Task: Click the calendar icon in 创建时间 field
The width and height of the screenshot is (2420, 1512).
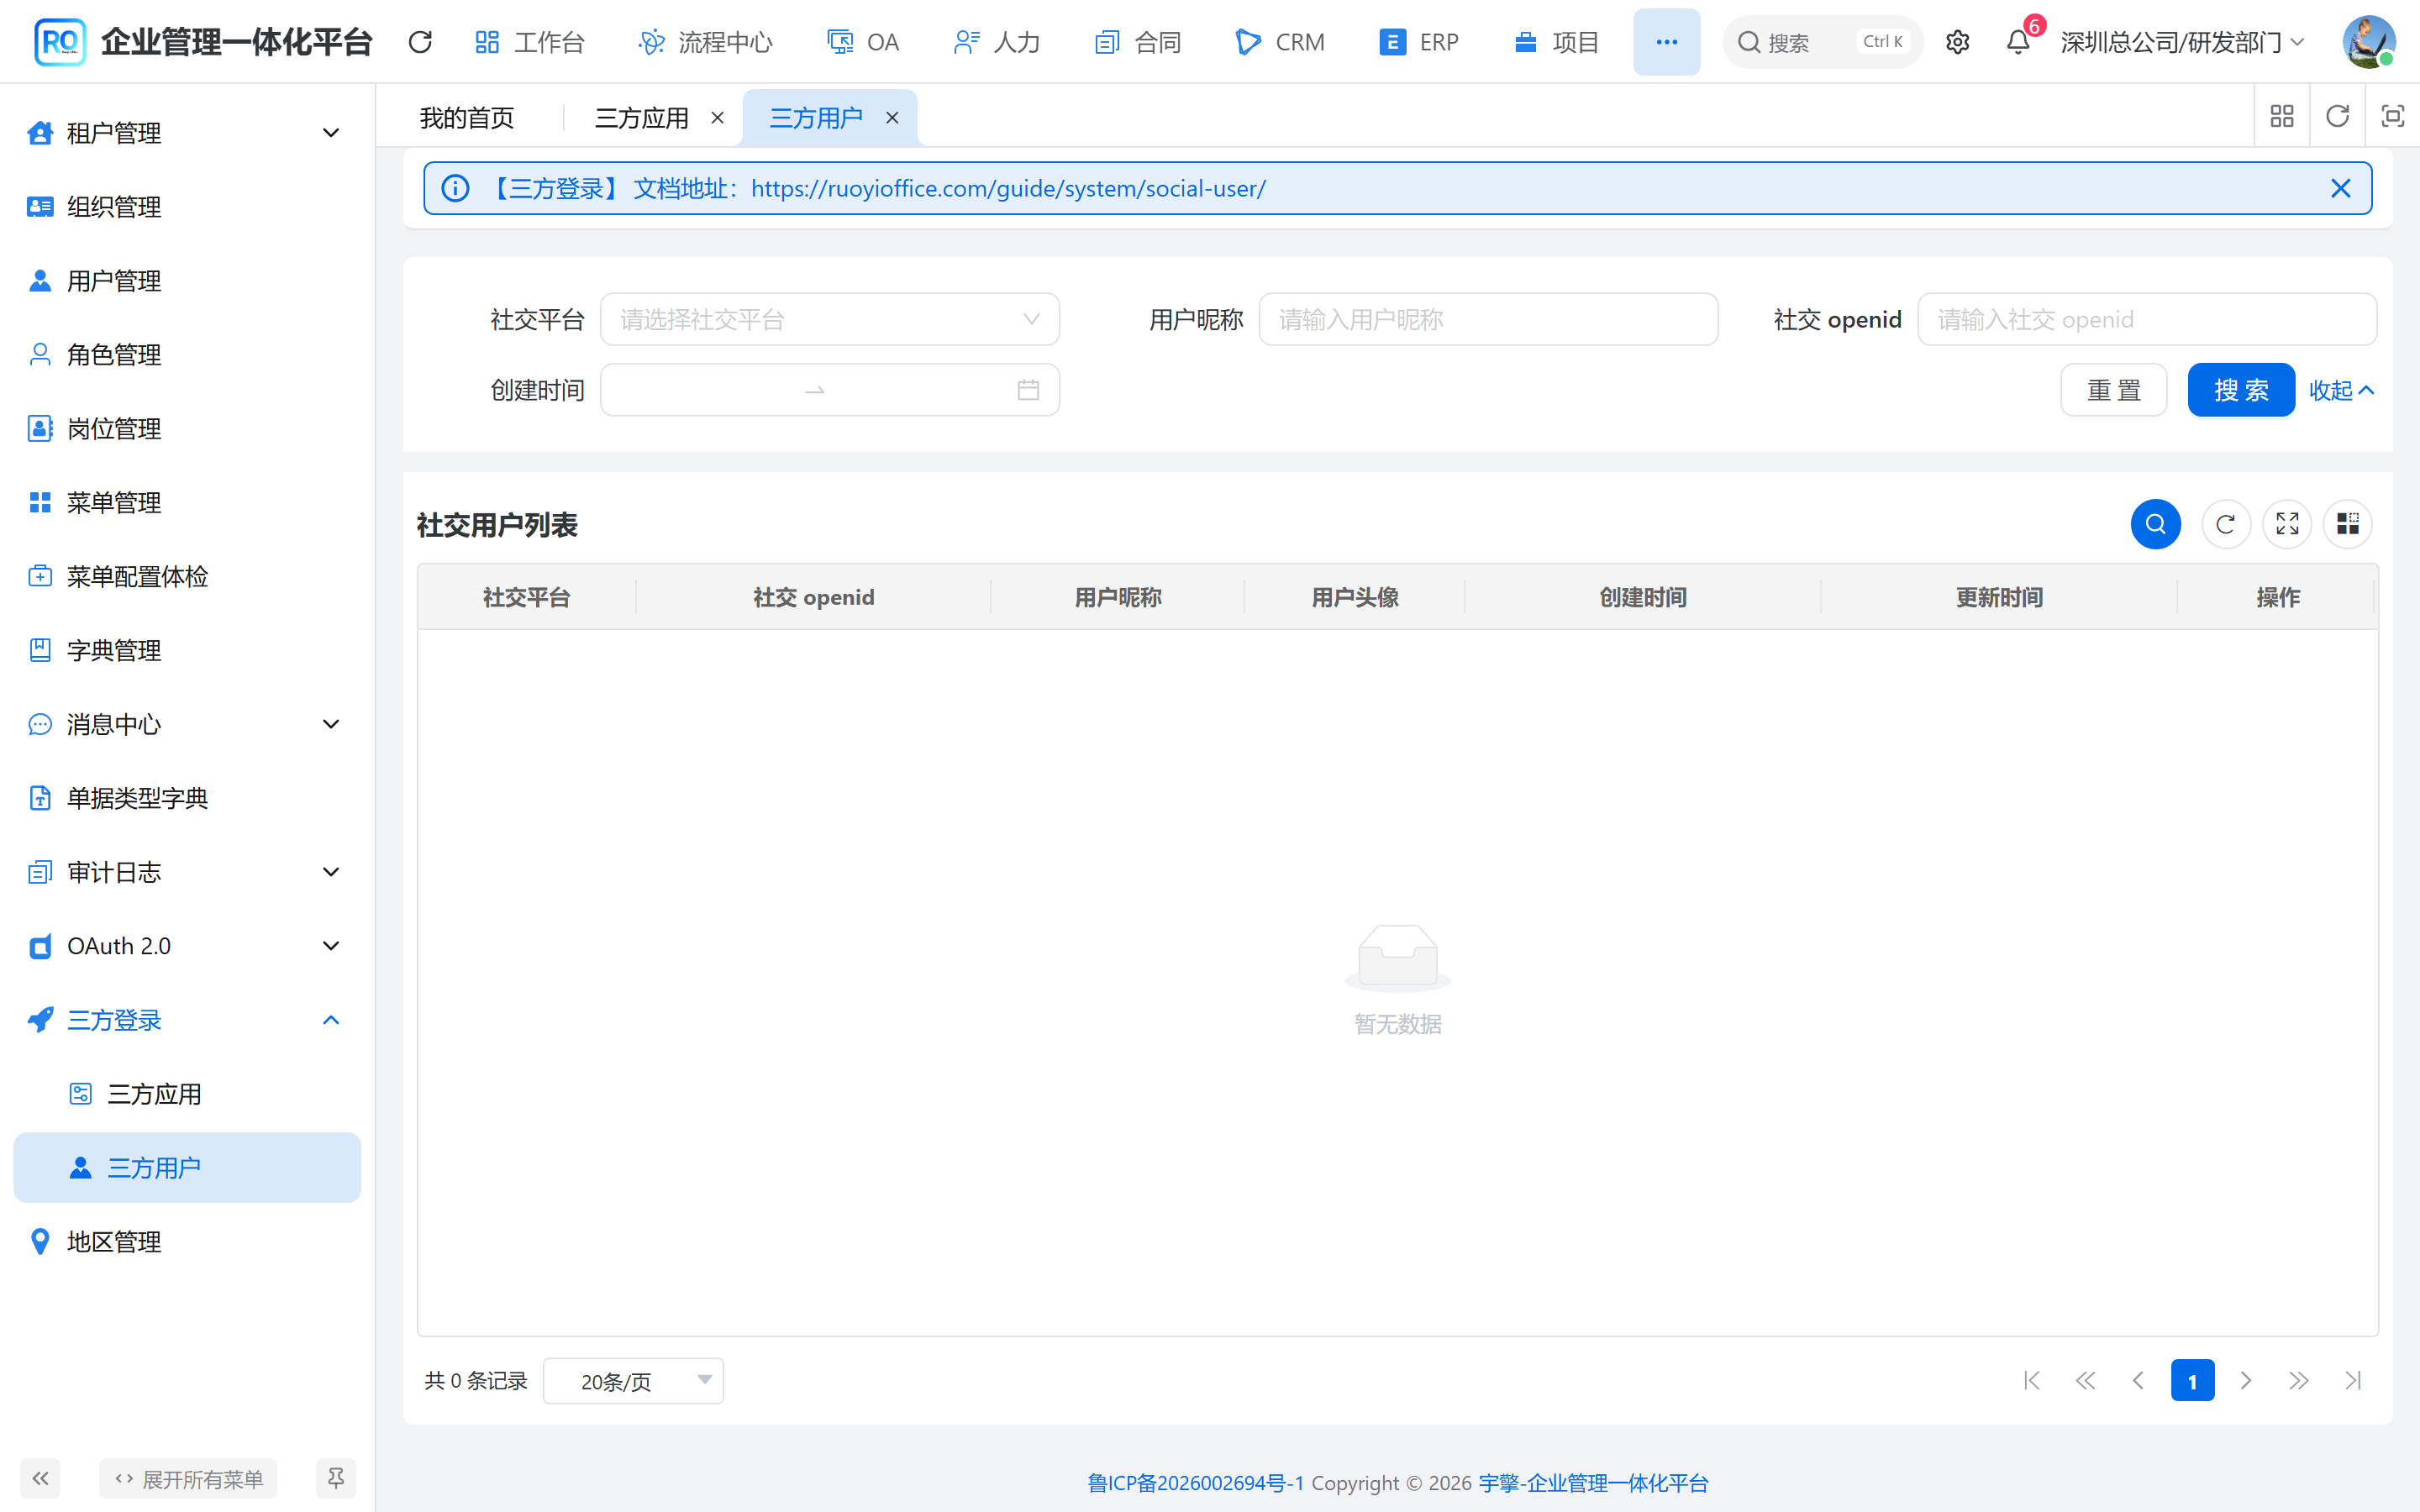Action: tap(1028, 390)
